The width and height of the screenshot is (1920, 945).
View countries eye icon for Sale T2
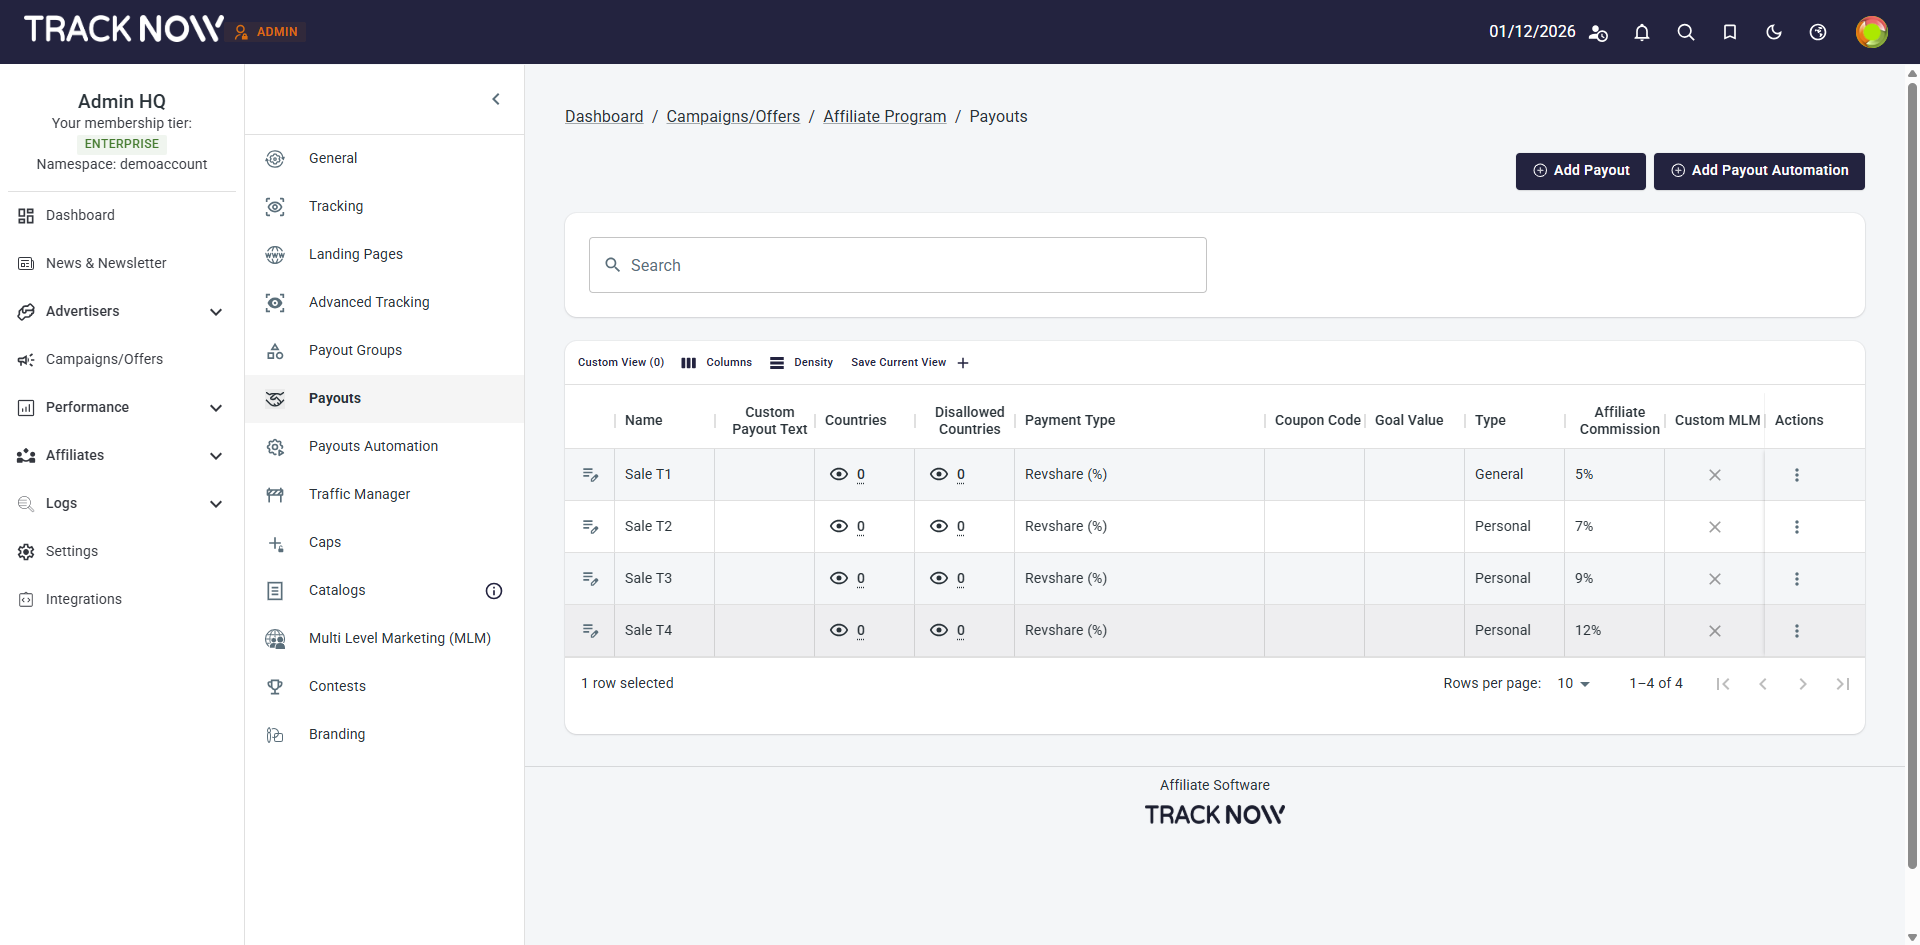839,527
